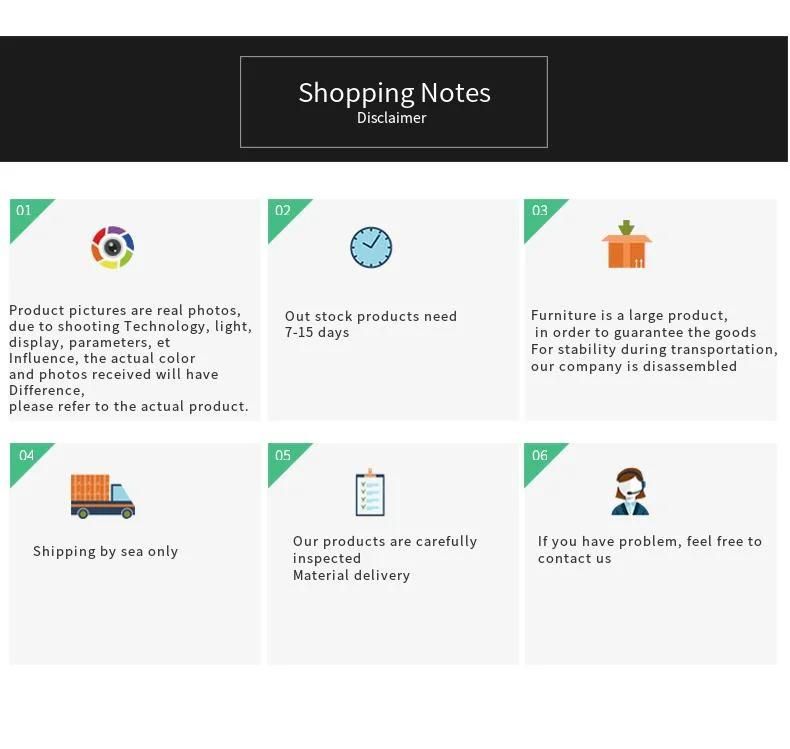Click the green 03 corner badge
The height and width of the screenshot is (749, 790).
[x=540, y=215]
